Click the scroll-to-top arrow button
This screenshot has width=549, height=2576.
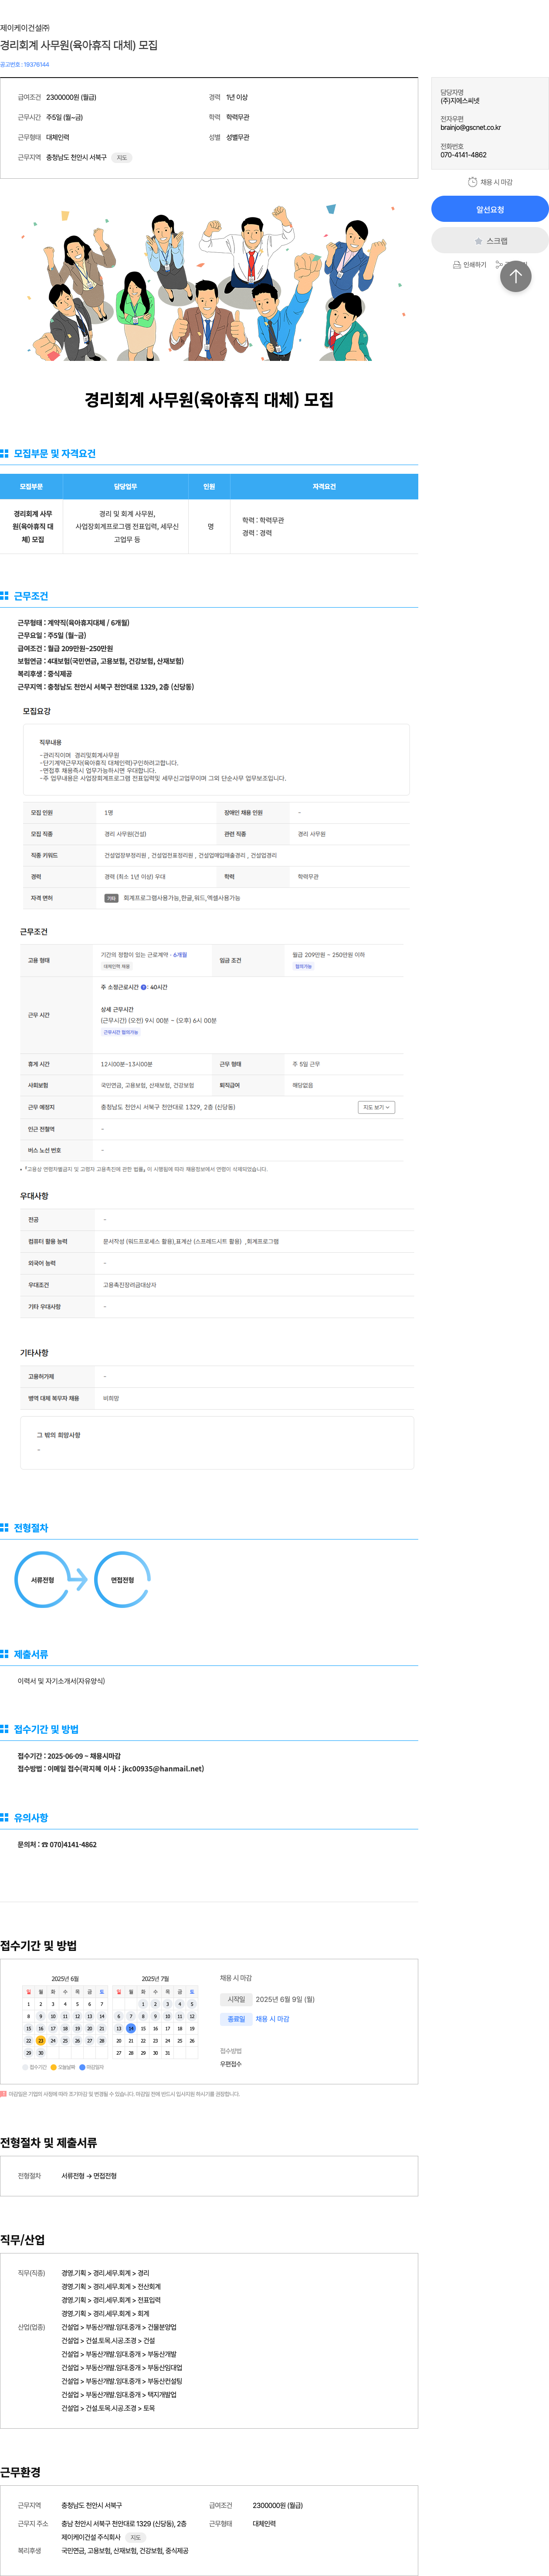[516, 276]
